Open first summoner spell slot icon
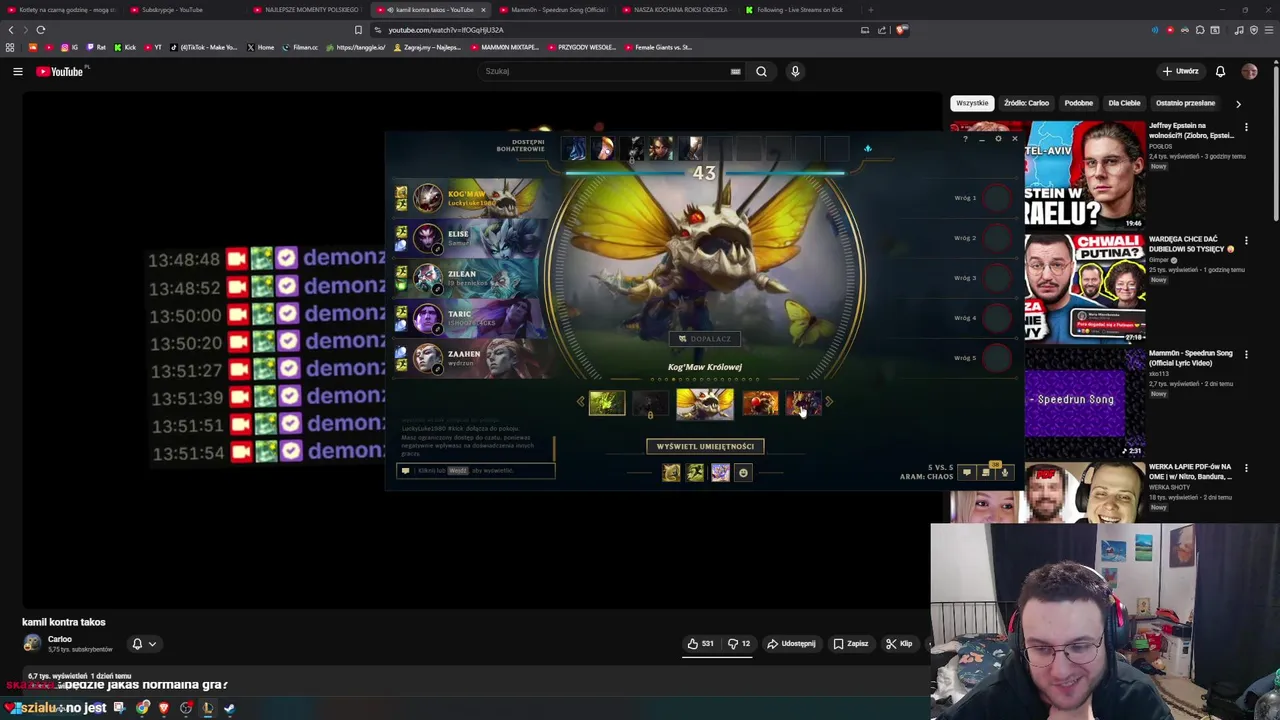Viewport: 1280px width, 720px height. point(671,473)
